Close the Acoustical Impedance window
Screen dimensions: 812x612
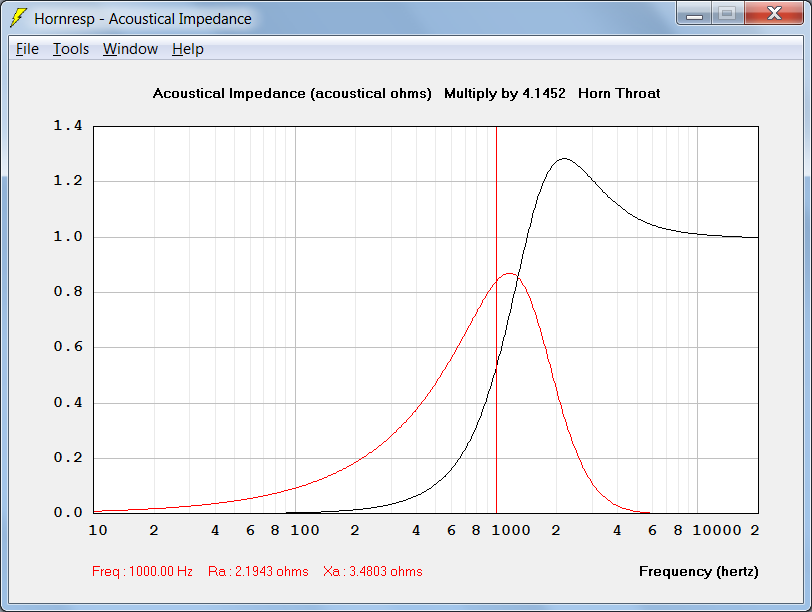click(774, 13)
